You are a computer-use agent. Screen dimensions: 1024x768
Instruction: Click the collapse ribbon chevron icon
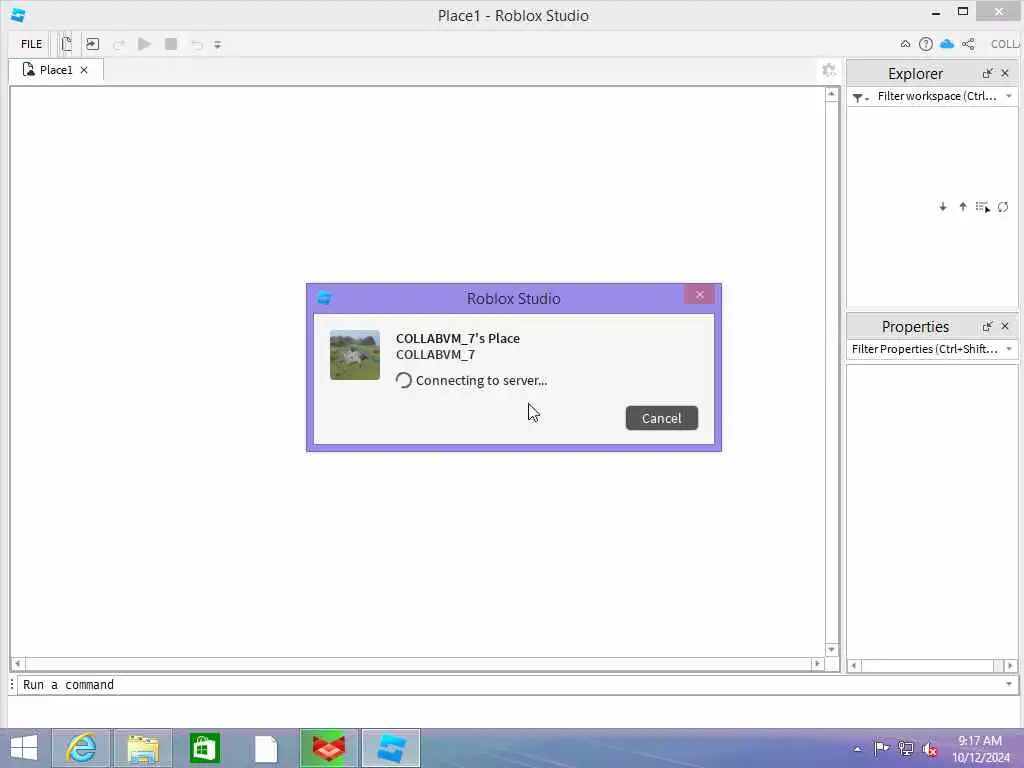click(x=905, y=44)
